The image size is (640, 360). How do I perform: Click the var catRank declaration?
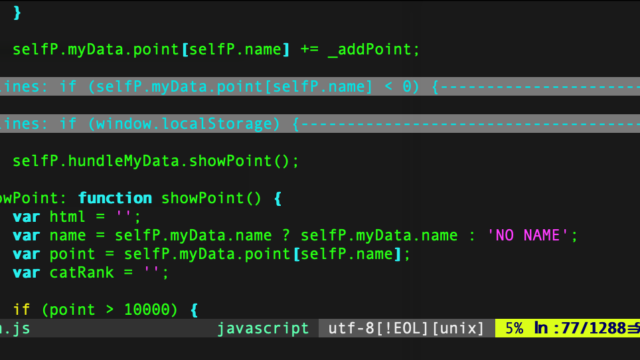91,273
